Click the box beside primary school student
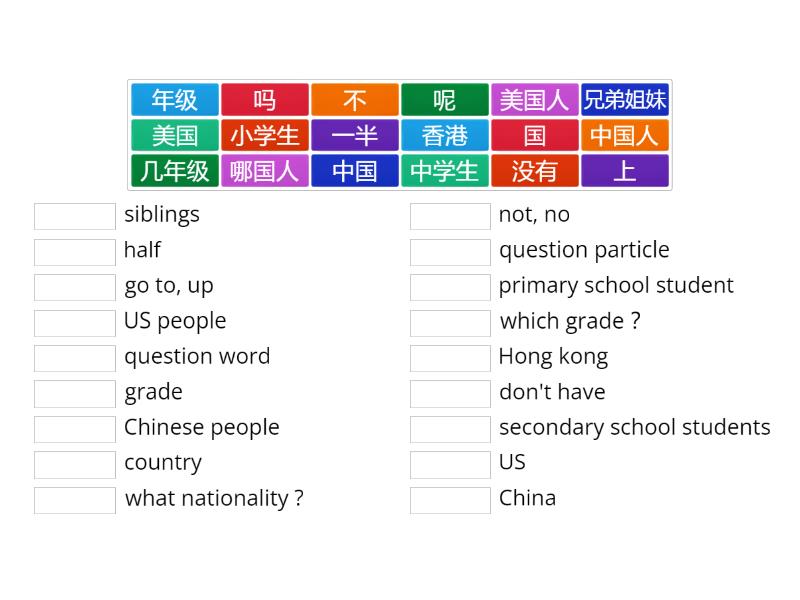800x600 pixels. (450, 287)
